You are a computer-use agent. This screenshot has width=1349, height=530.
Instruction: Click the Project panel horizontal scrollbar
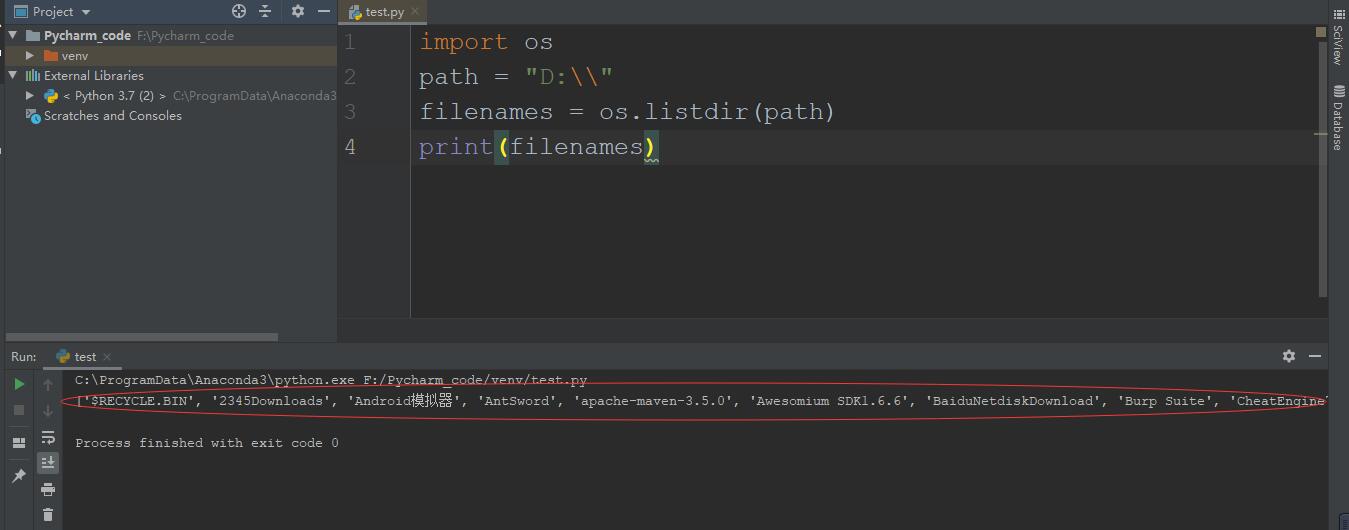pyautogui.click(x=142, y=337)
